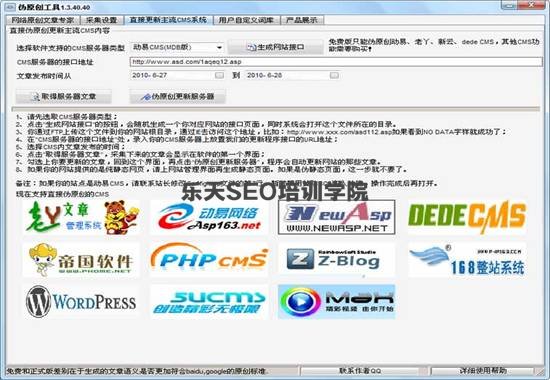Click the 168整站系统 logo
Screen dimensions: 550x380
[x=467, y=260]
